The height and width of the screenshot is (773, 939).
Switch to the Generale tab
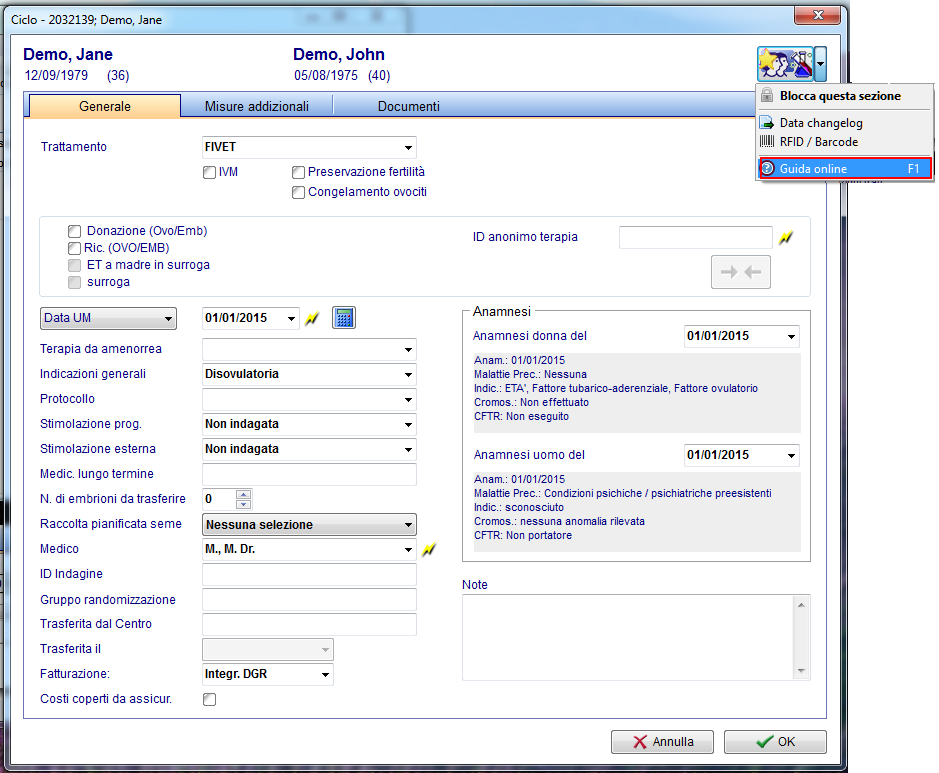(105, 107)
